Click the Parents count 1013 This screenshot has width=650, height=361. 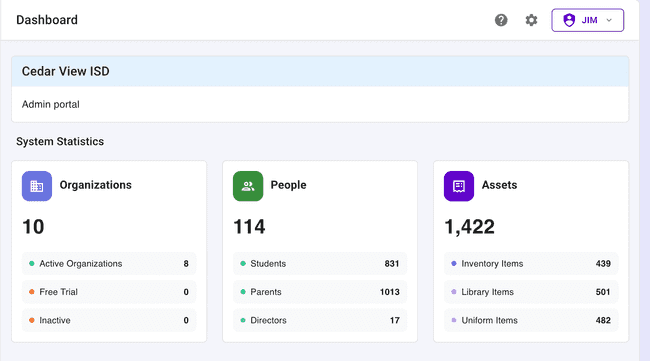click(390, 292)
